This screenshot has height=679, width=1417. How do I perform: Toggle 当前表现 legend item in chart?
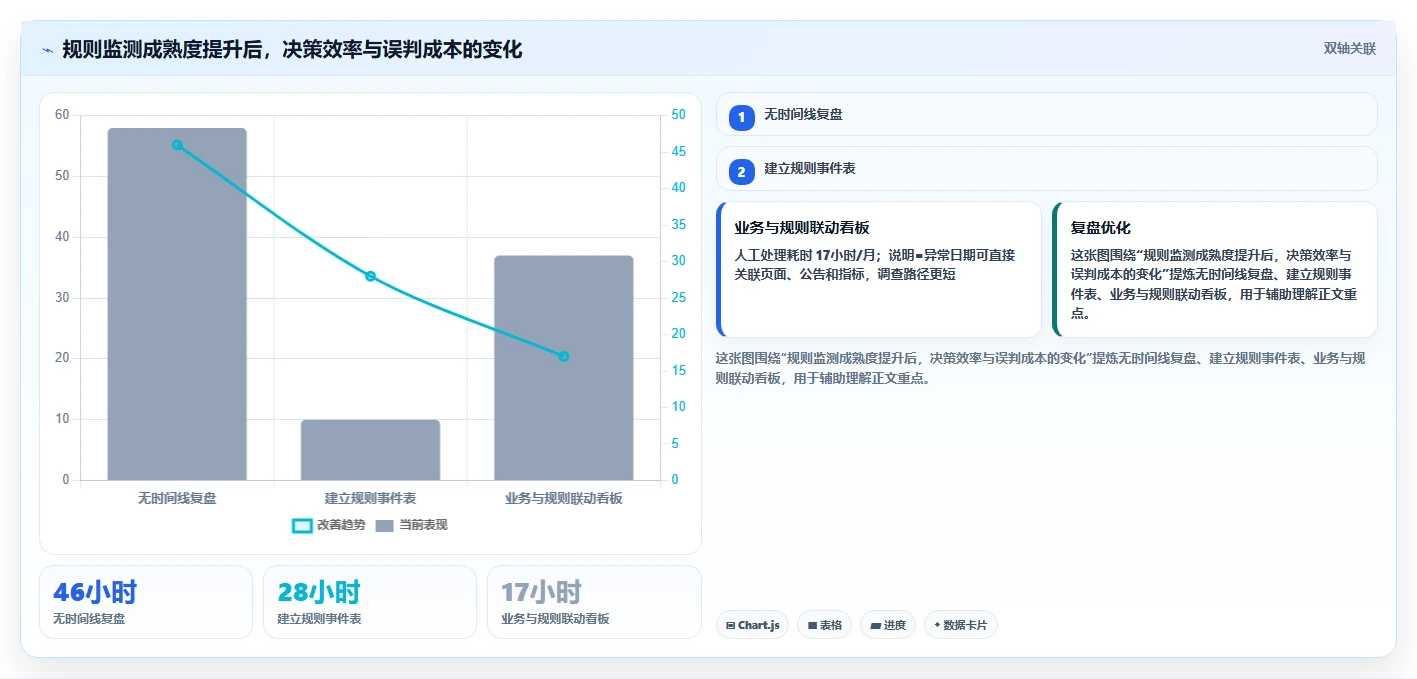pos(411,525)
